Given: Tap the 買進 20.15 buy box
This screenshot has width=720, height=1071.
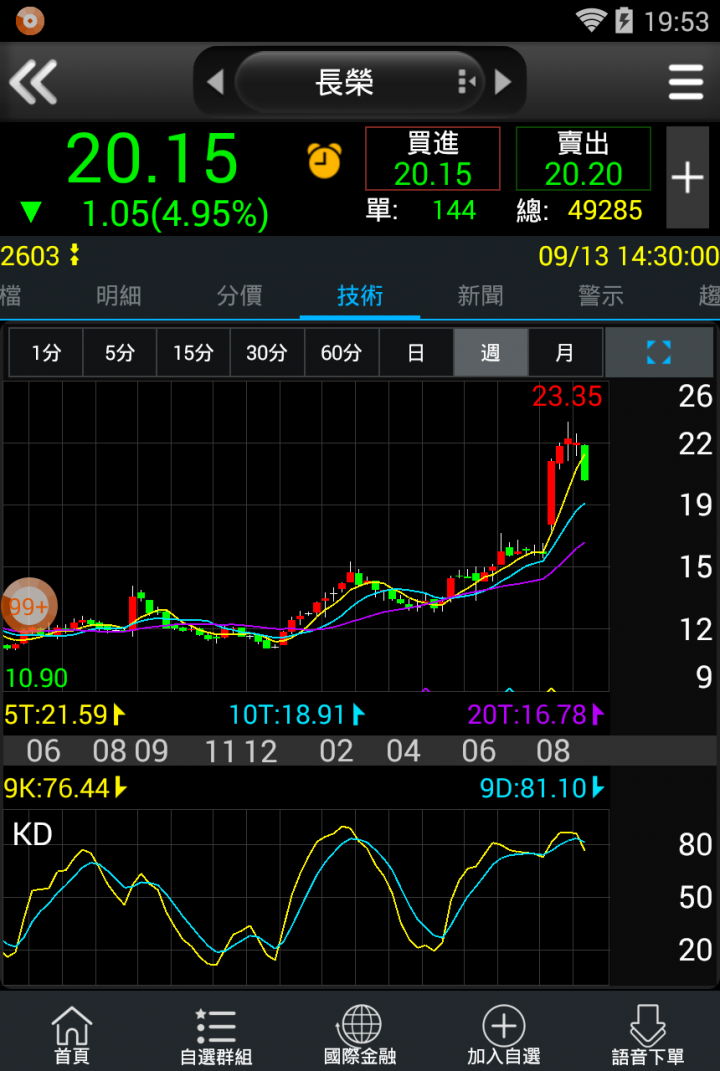Looking at the screenshot, I should click(433, 158).
